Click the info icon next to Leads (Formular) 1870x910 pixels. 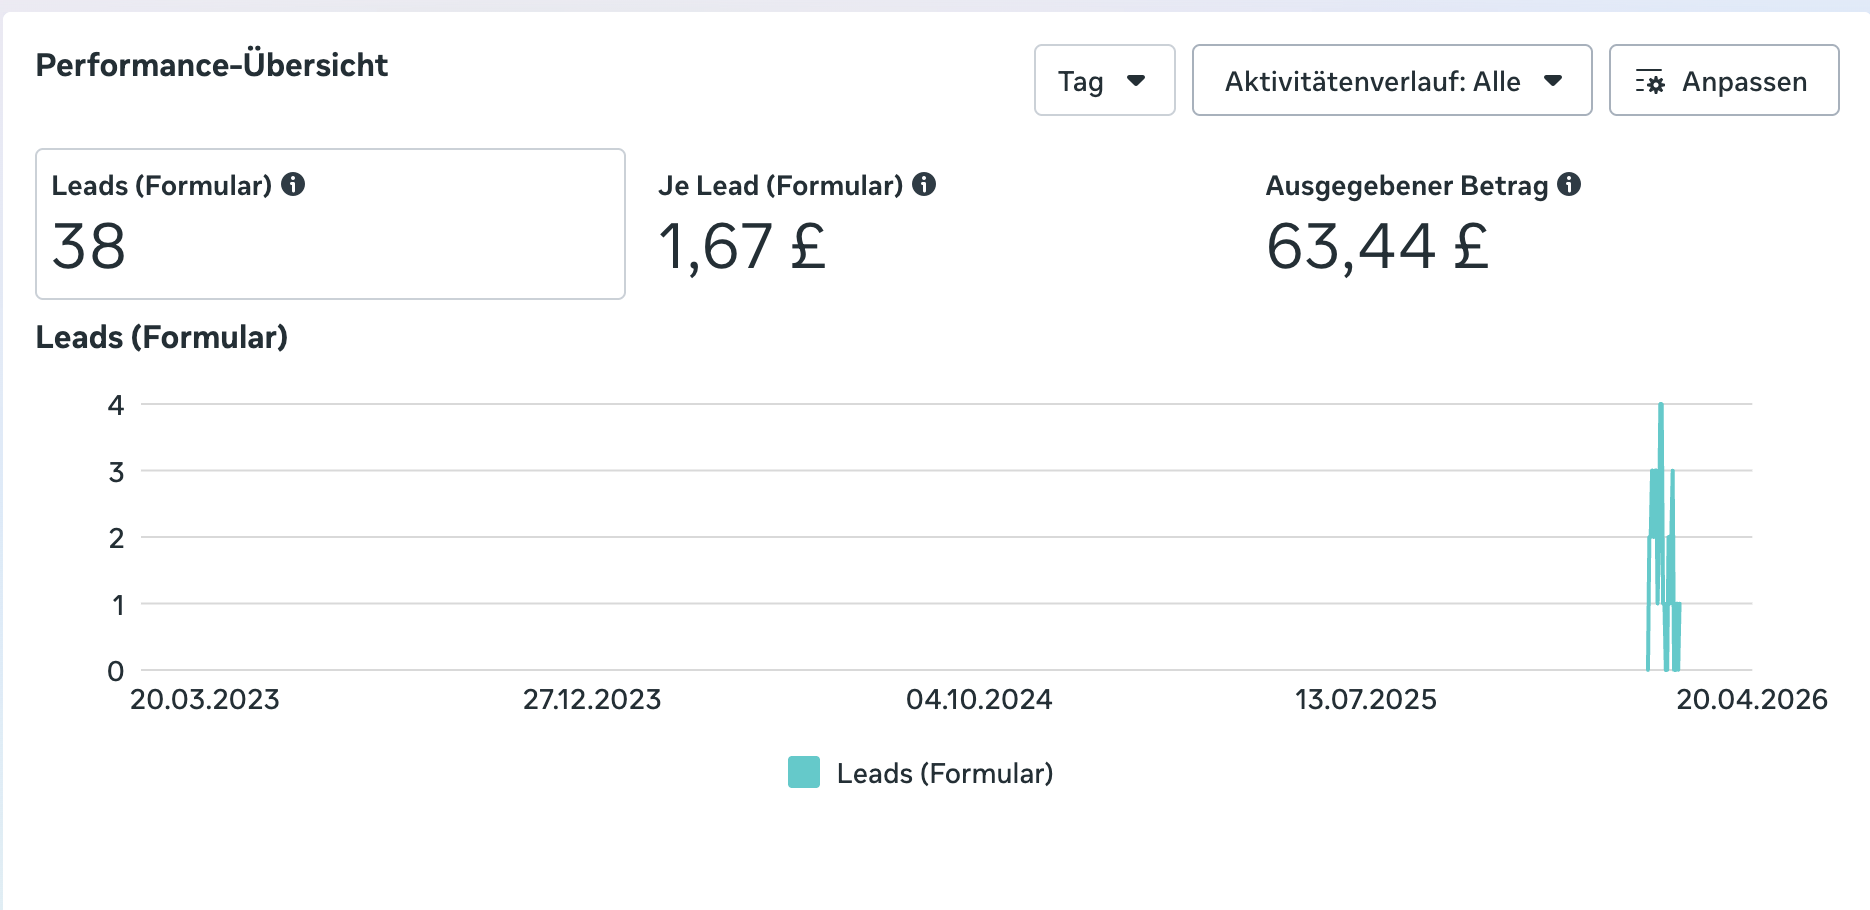click(295, 184)
